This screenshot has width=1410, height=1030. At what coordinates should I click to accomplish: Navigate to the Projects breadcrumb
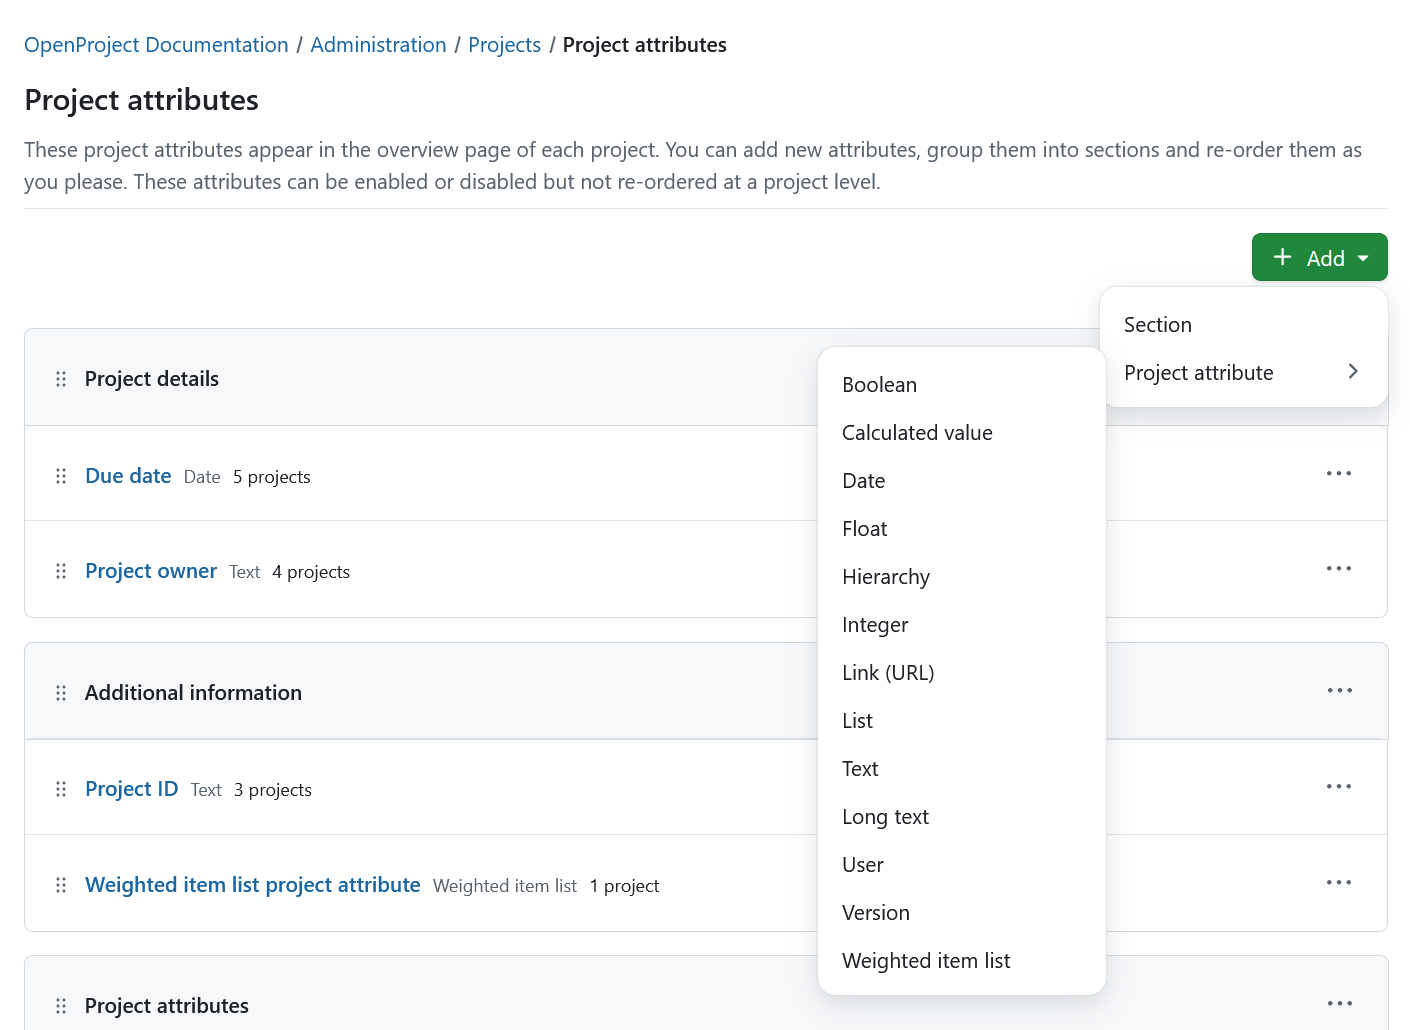coord(504,44)
